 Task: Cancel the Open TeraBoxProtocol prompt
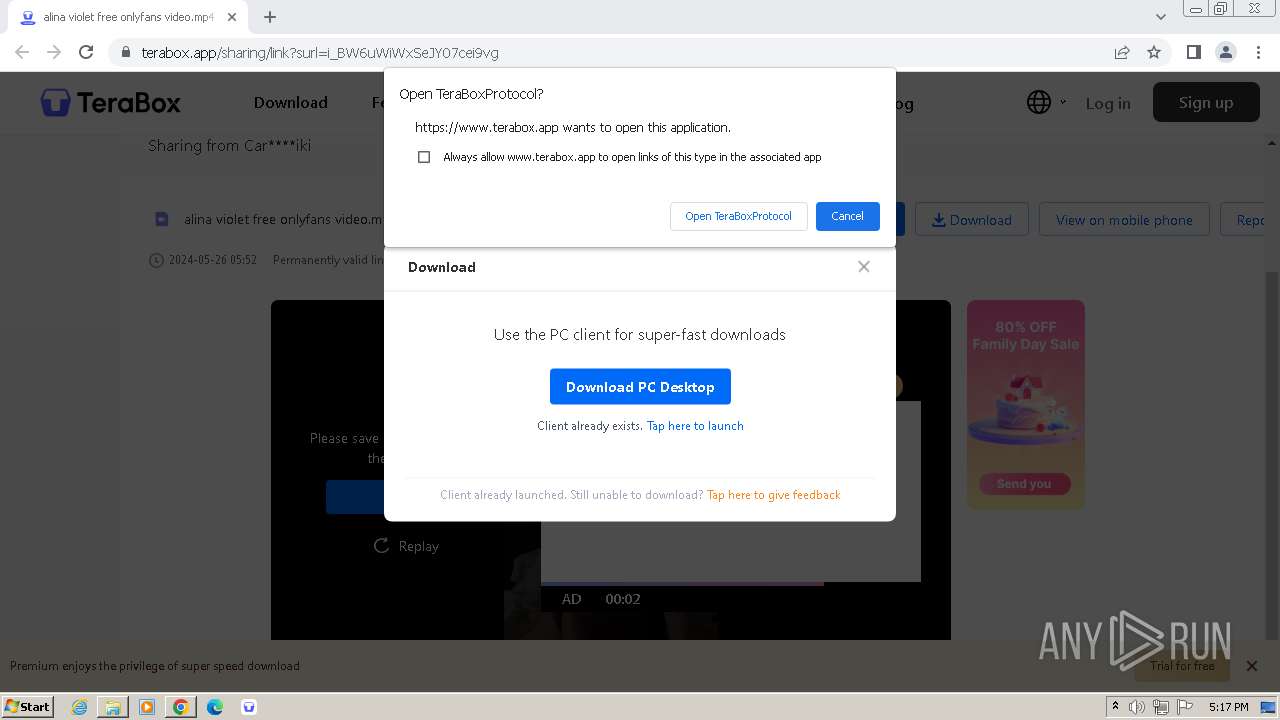pos(847,216)
